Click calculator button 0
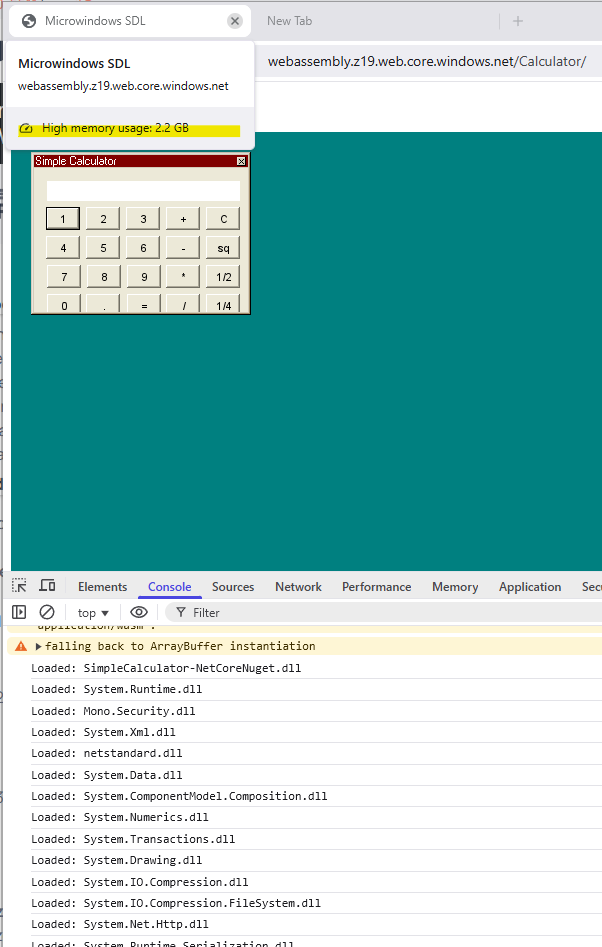 [63, 304]
